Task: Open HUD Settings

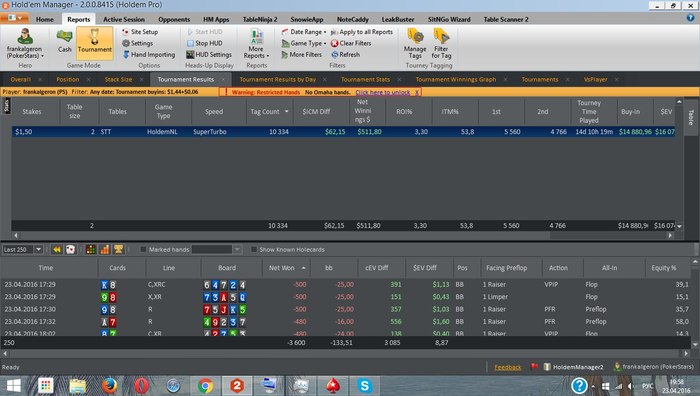Action: click(x=208, y=54)
